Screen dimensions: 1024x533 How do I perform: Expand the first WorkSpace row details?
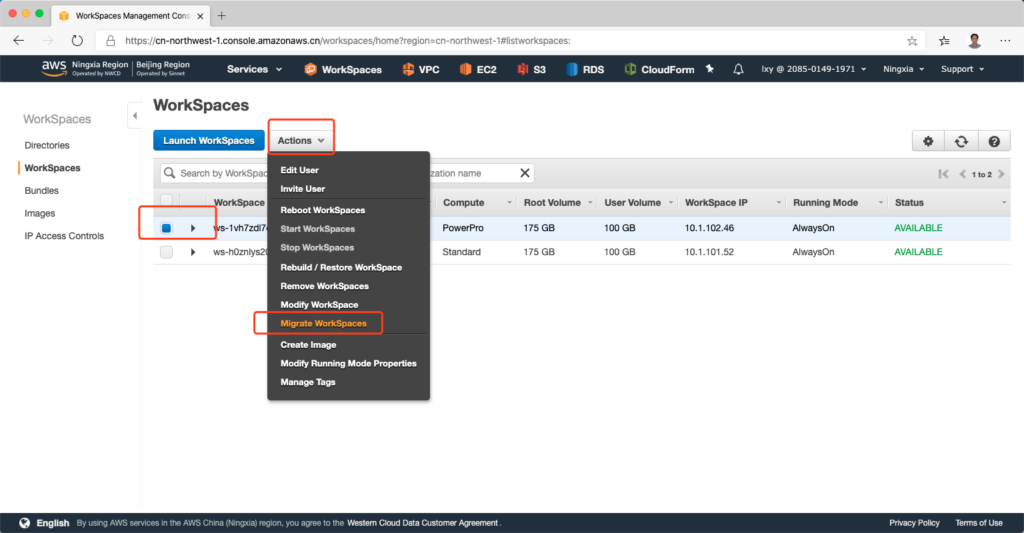point(193,228)
